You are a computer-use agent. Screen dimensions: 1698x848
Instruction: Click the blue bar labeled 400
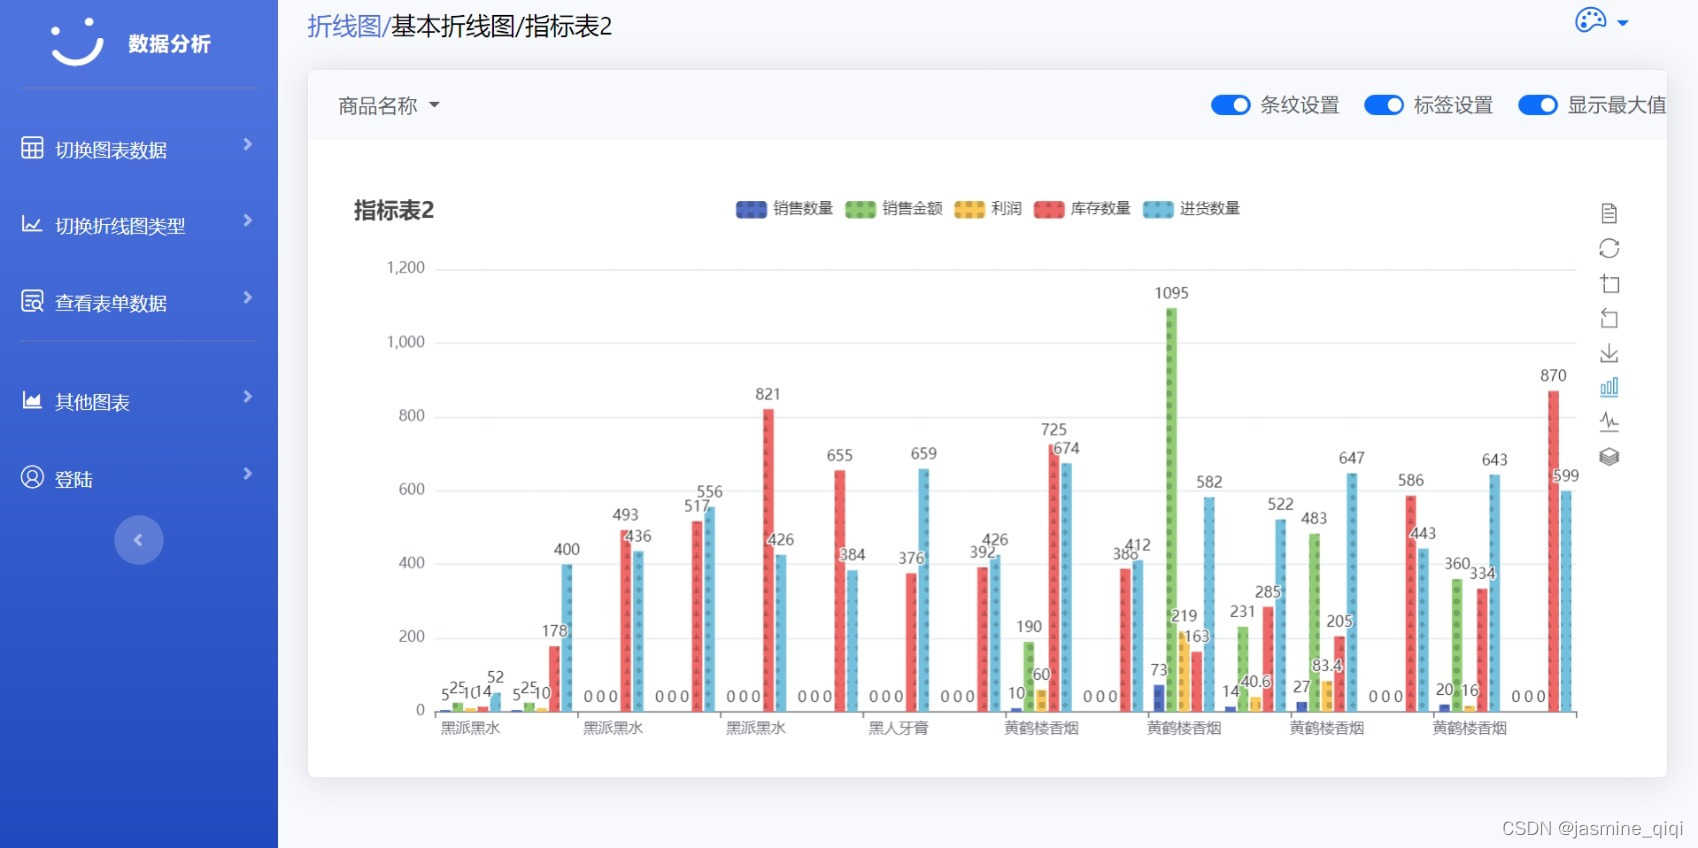click(x=567, y=638)
